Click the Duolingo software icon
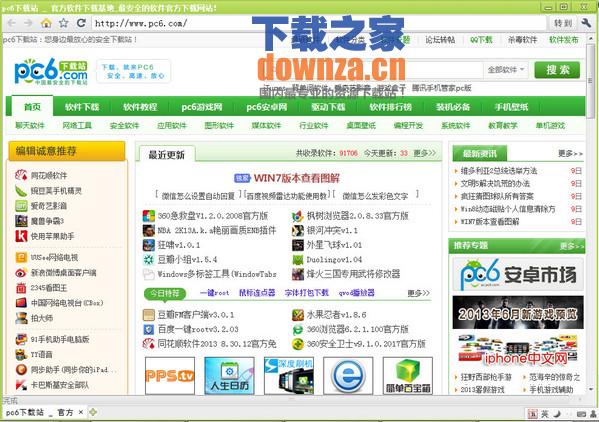 coord(298,260)
